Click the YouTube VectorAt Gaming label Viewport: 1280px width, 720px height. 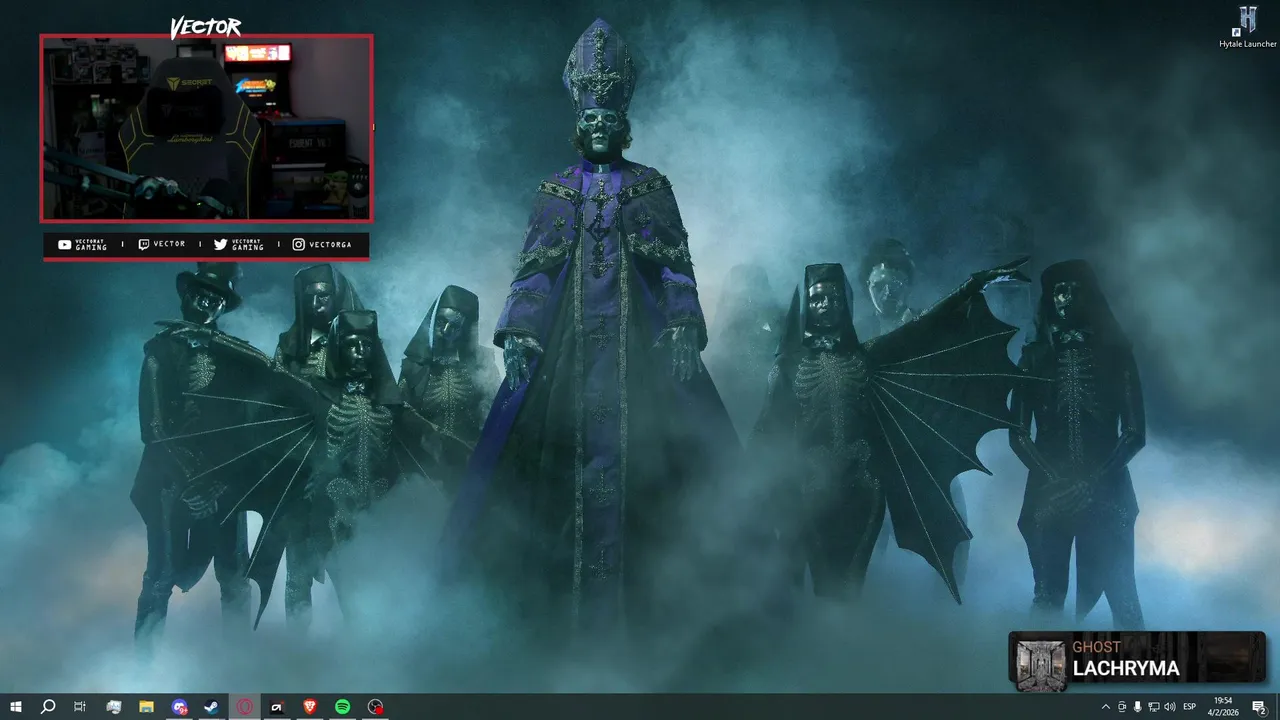[82, 245]
